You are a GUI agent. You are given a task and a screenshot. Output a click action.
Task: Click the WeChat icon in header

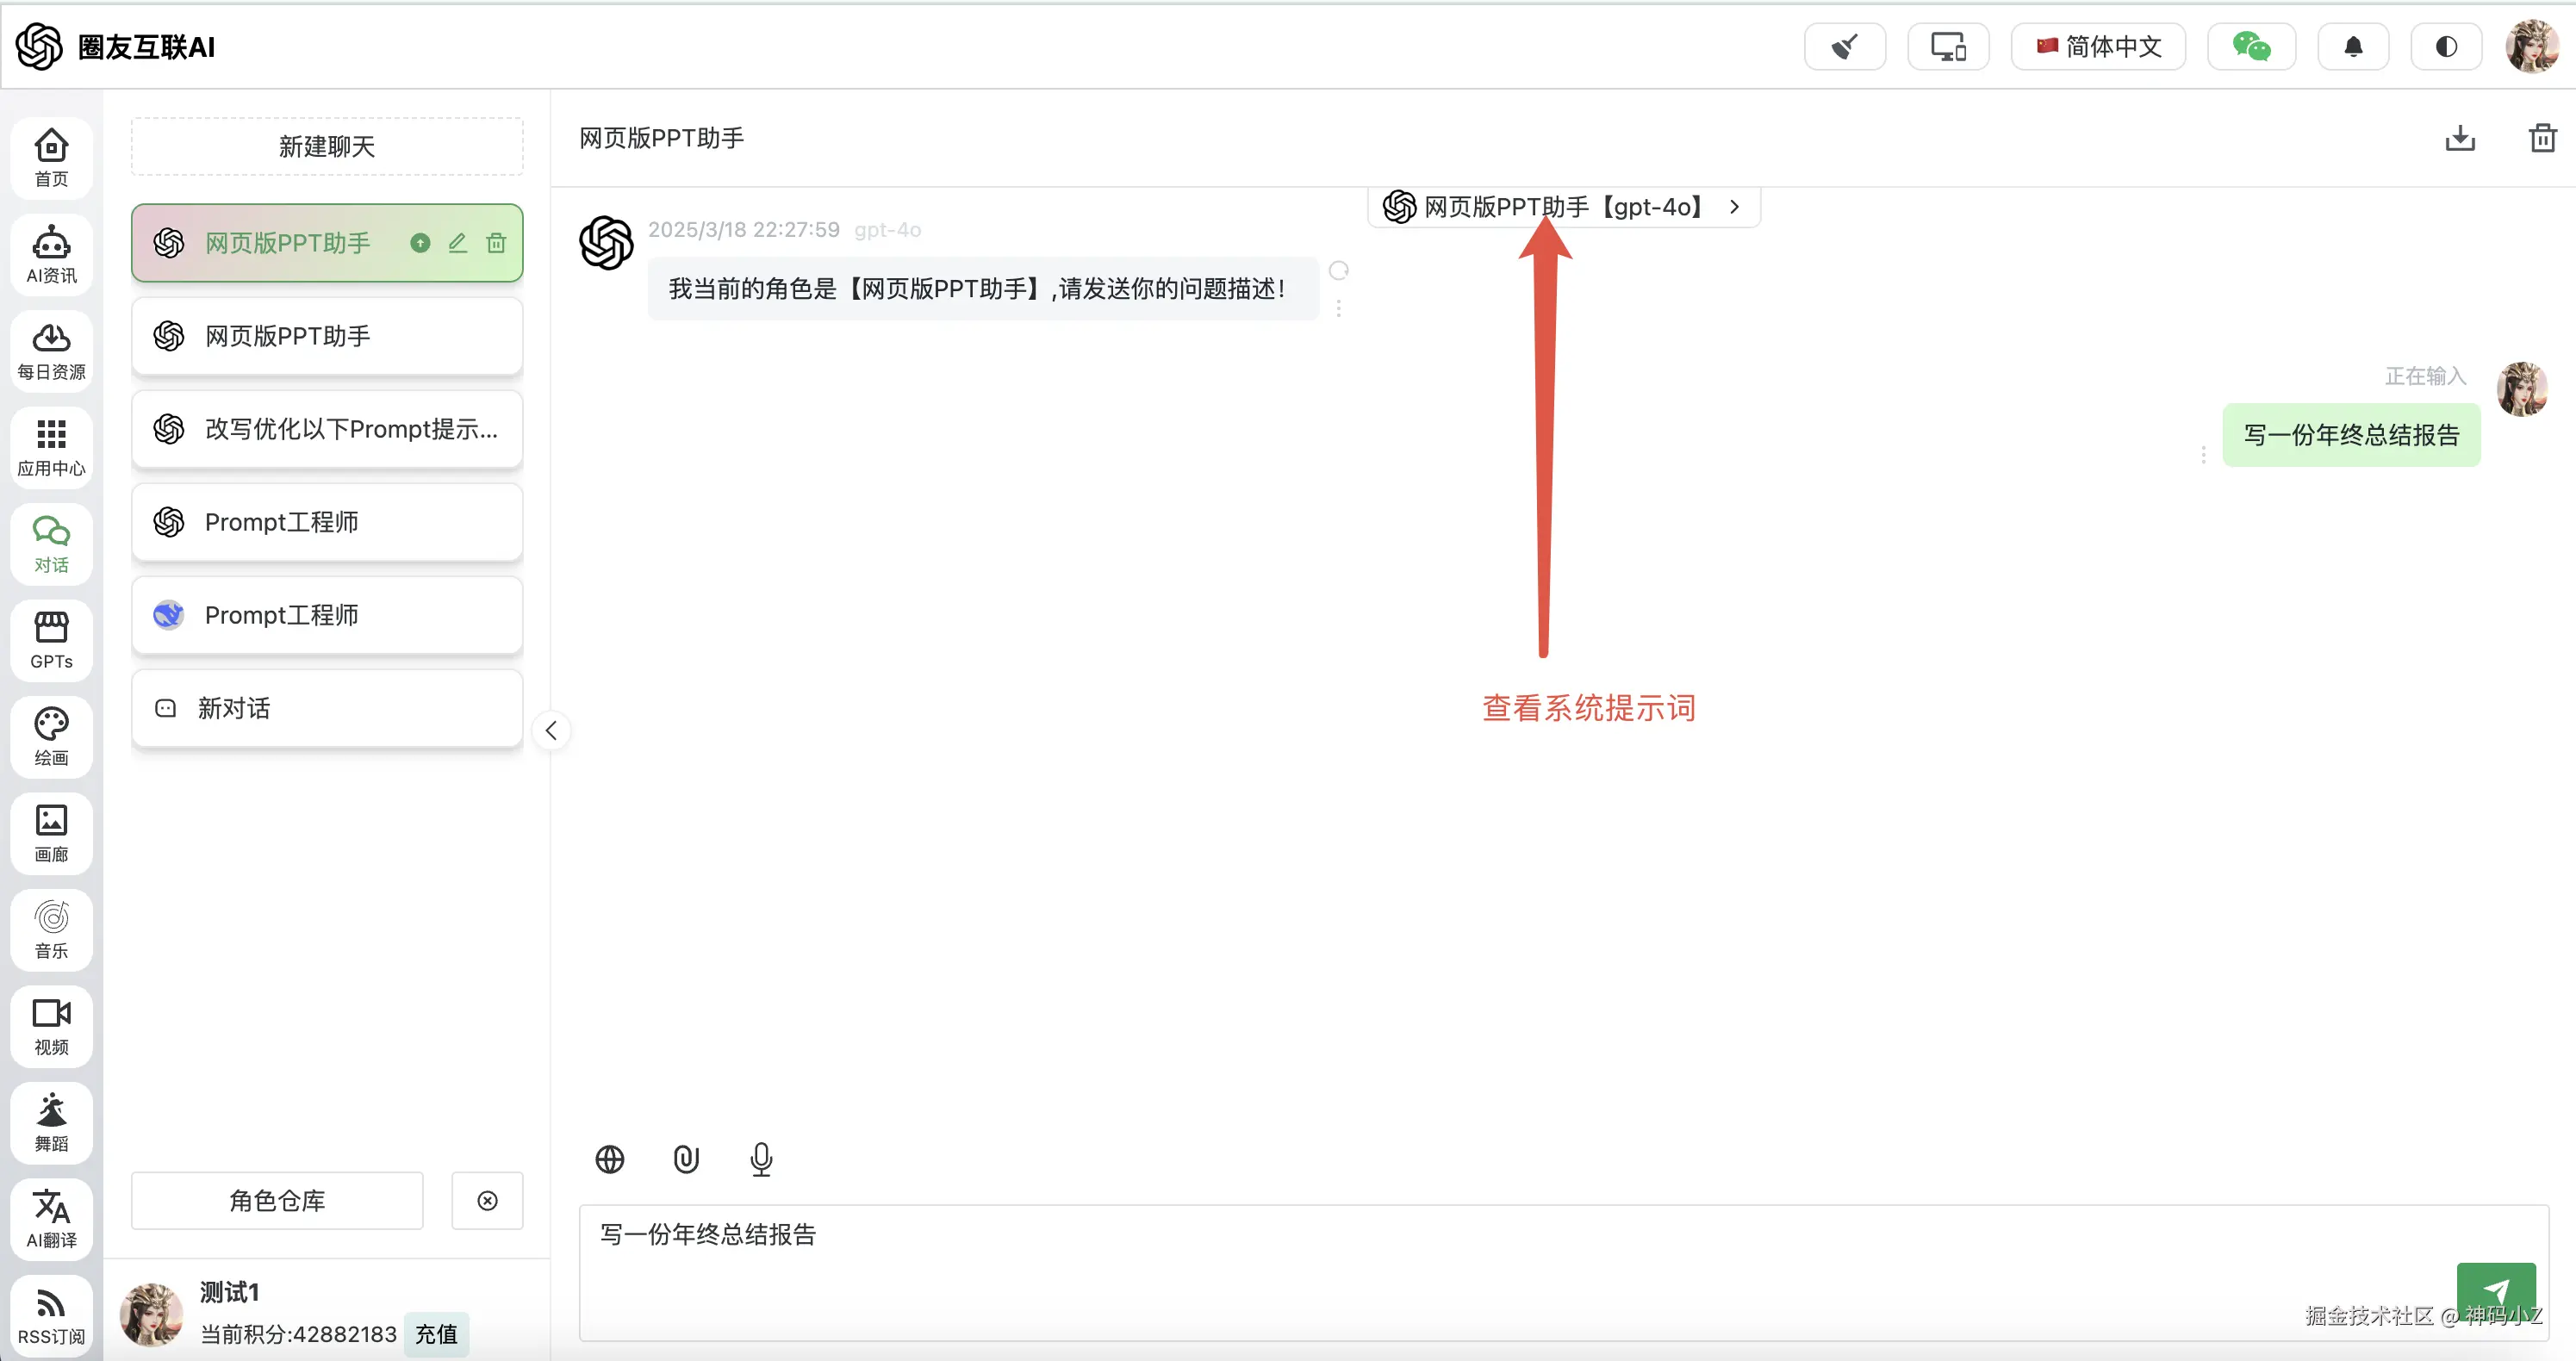(x=2251, y=47)
